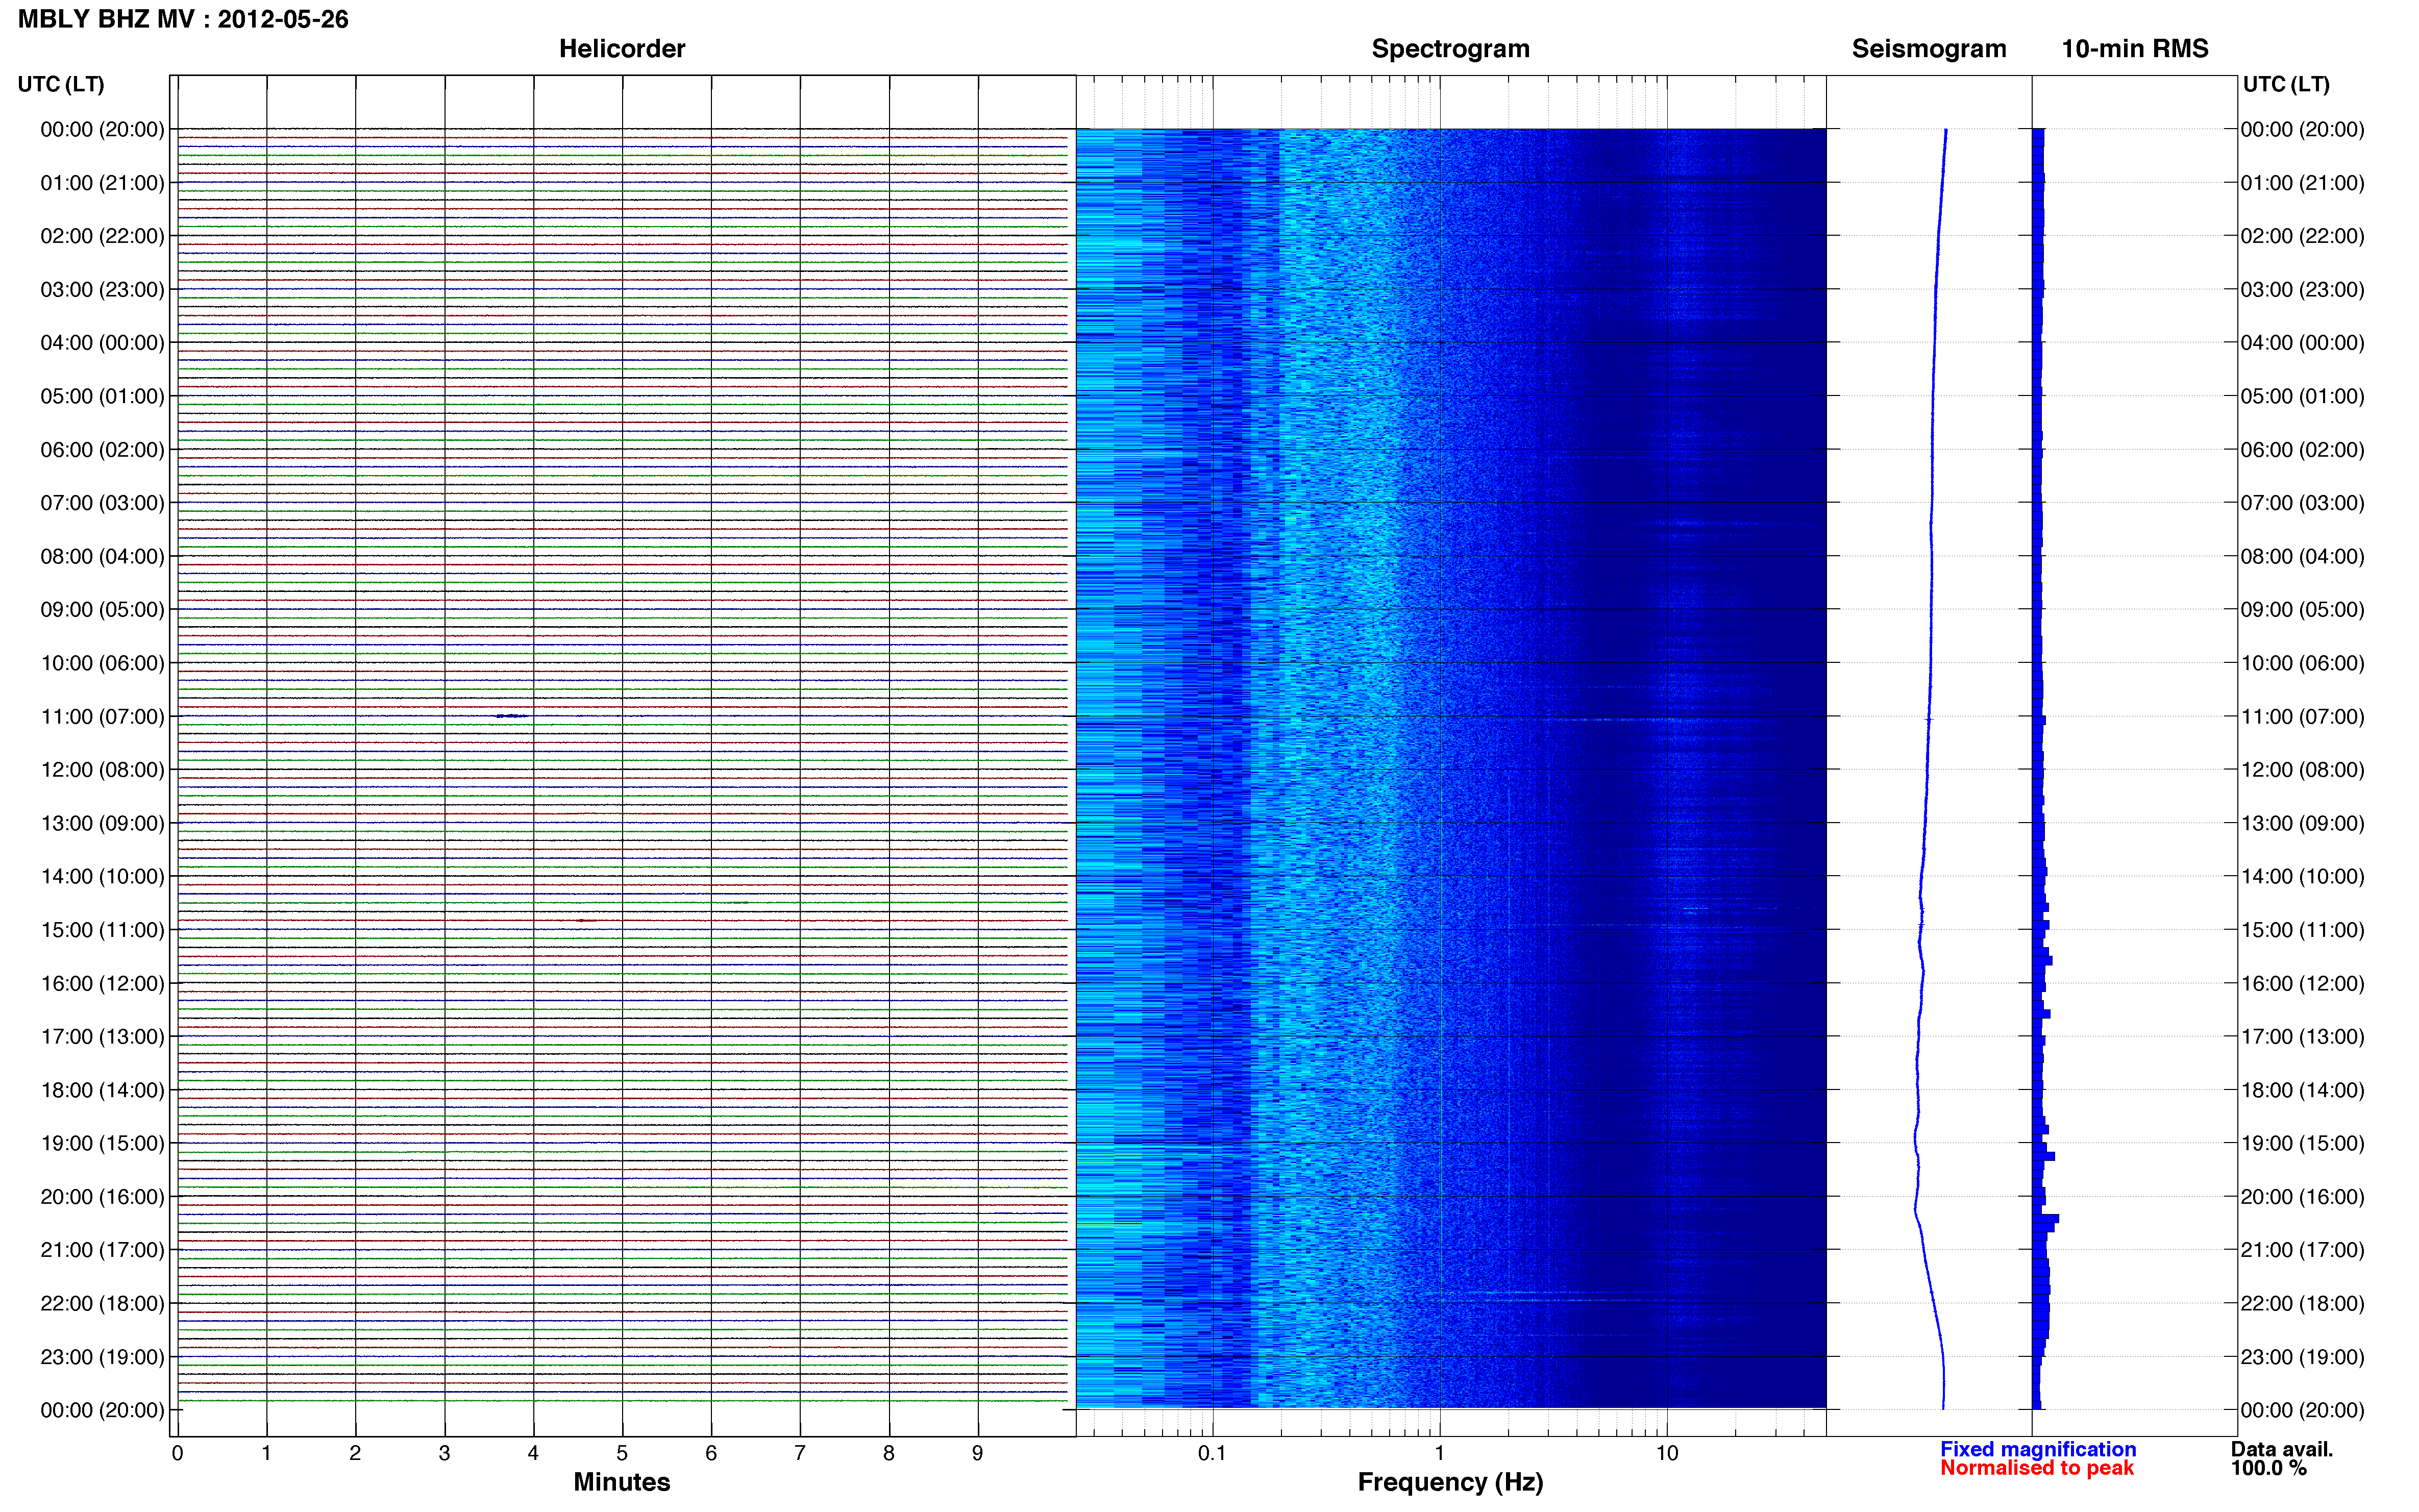Click the Minutes axis tick label '9'
2419x1512 pixels.
[x=978, y=1454]
